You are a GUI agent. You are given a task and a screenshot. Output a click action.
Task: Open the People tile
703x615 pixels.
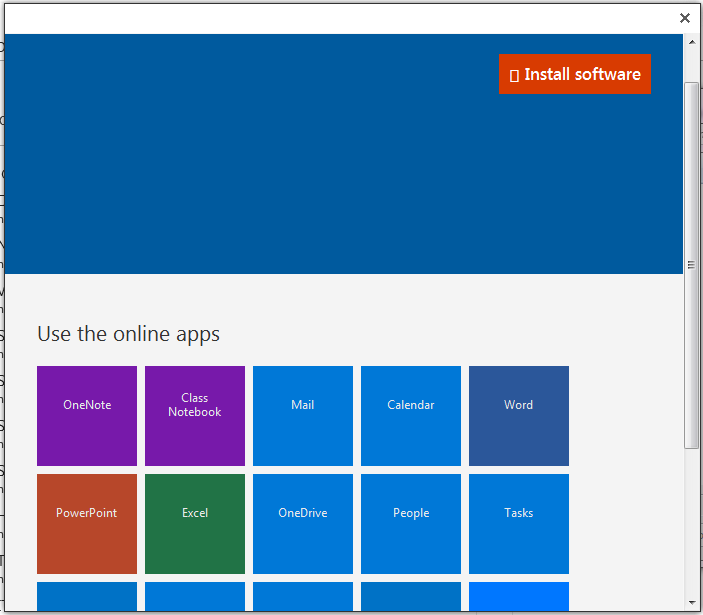point(411,524)
